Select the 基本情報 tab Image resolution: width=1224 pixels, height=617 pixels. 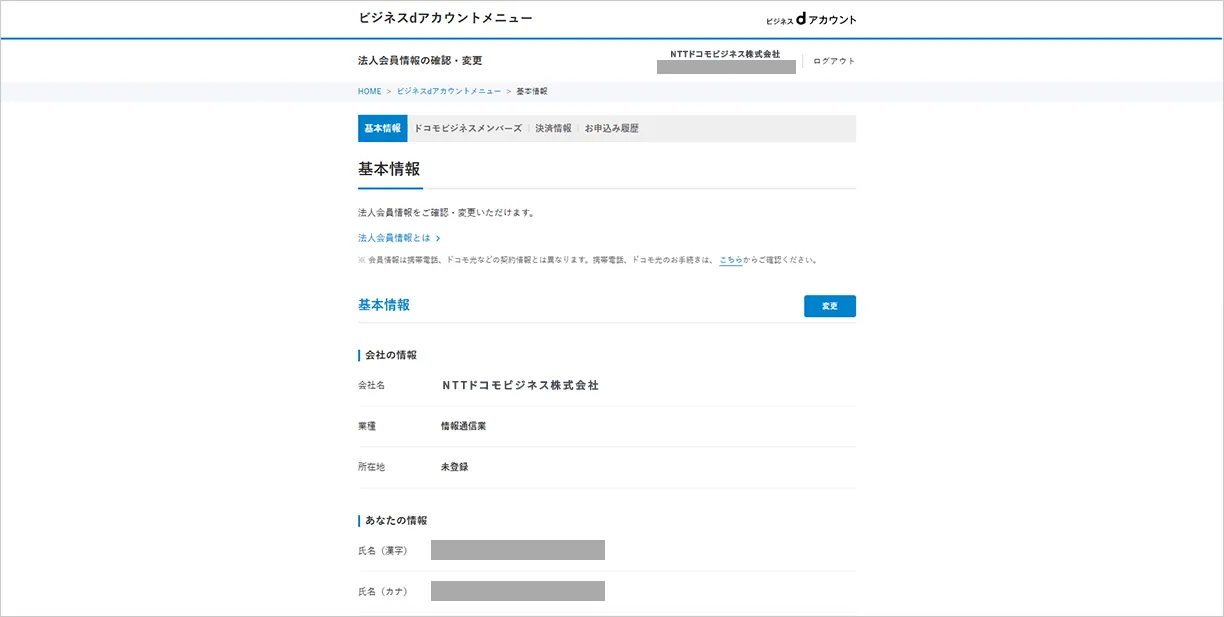pos(382,128)
